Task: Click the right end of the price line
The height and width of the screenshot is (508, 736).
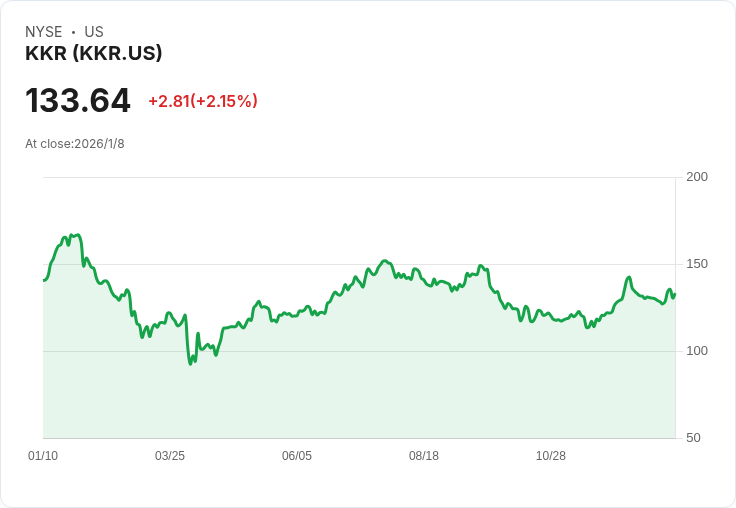Action: click(674, 294)
